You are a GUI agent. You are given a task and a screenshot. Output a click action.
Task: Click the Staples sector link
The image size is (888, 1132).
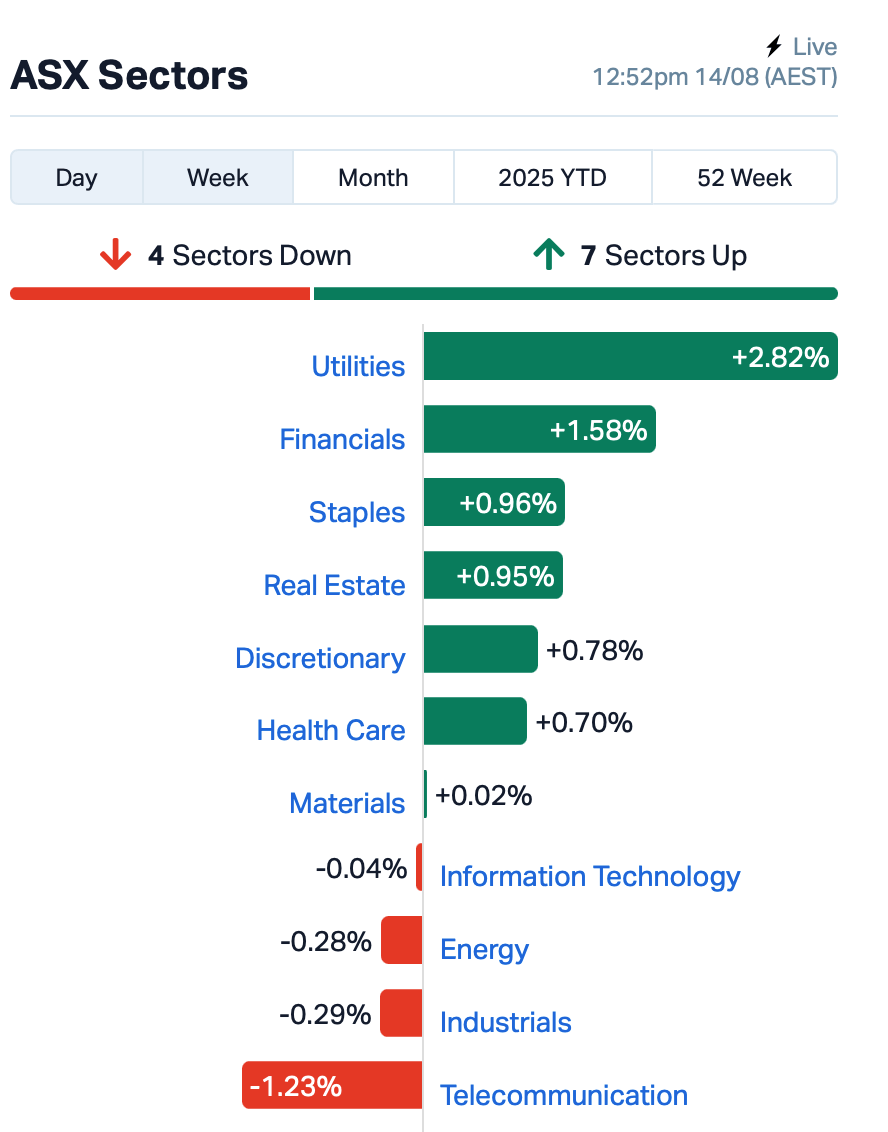[357, 513]
